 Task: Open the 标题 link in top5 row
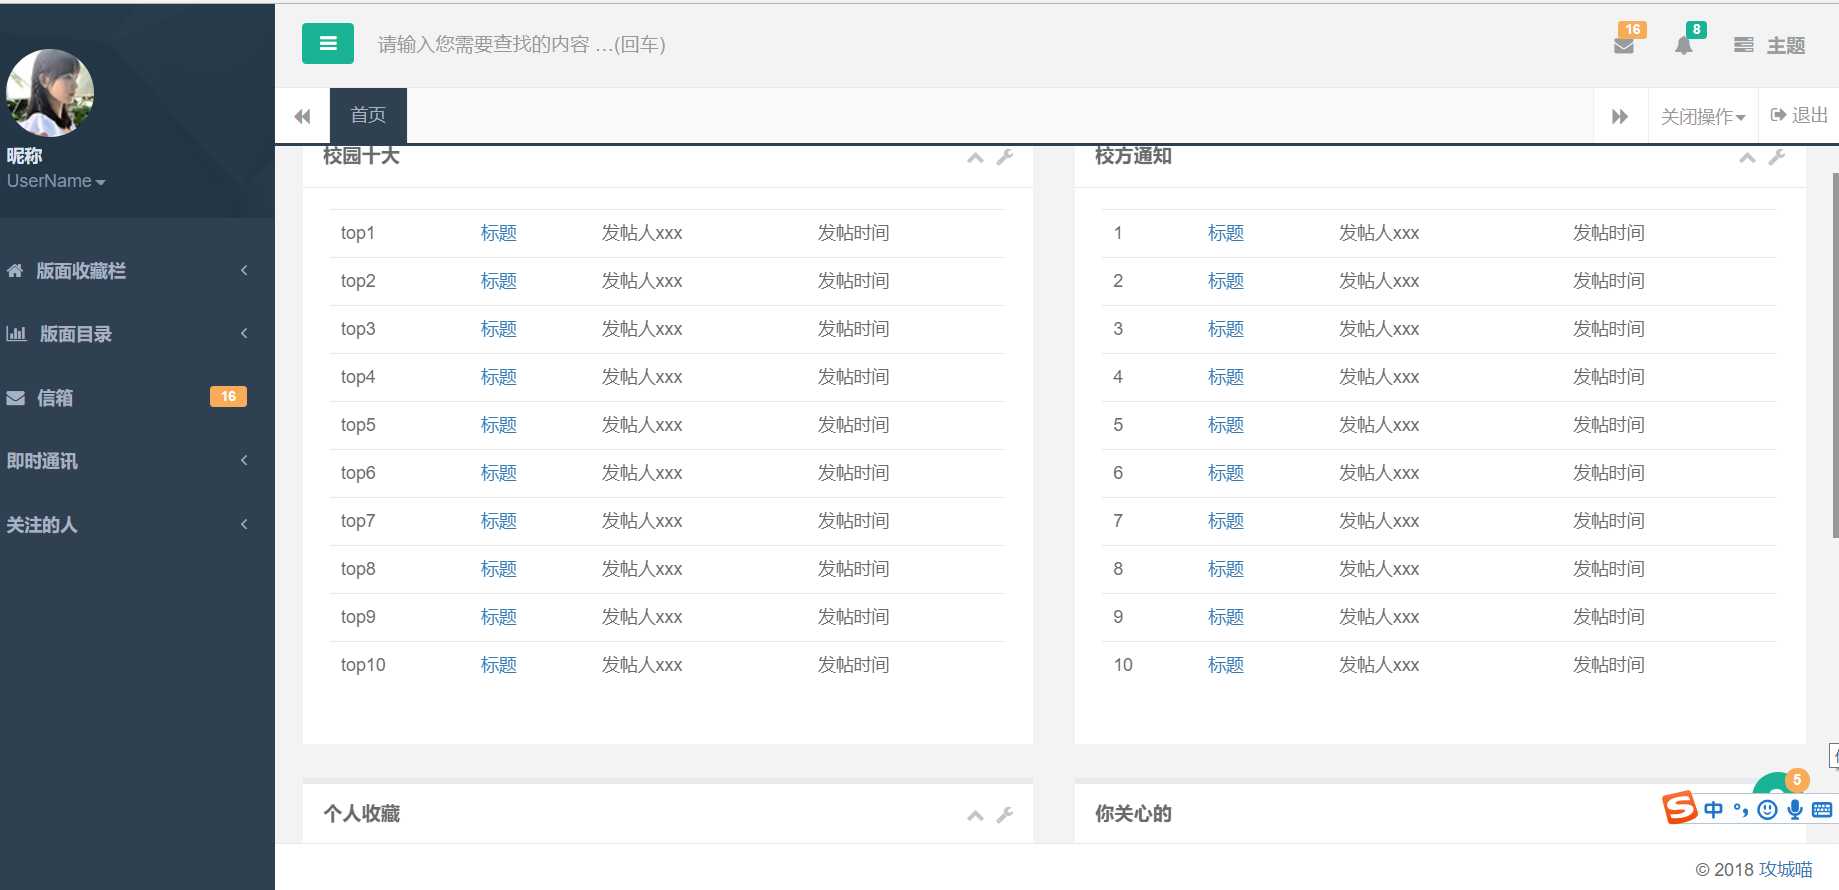click(498, 425)
